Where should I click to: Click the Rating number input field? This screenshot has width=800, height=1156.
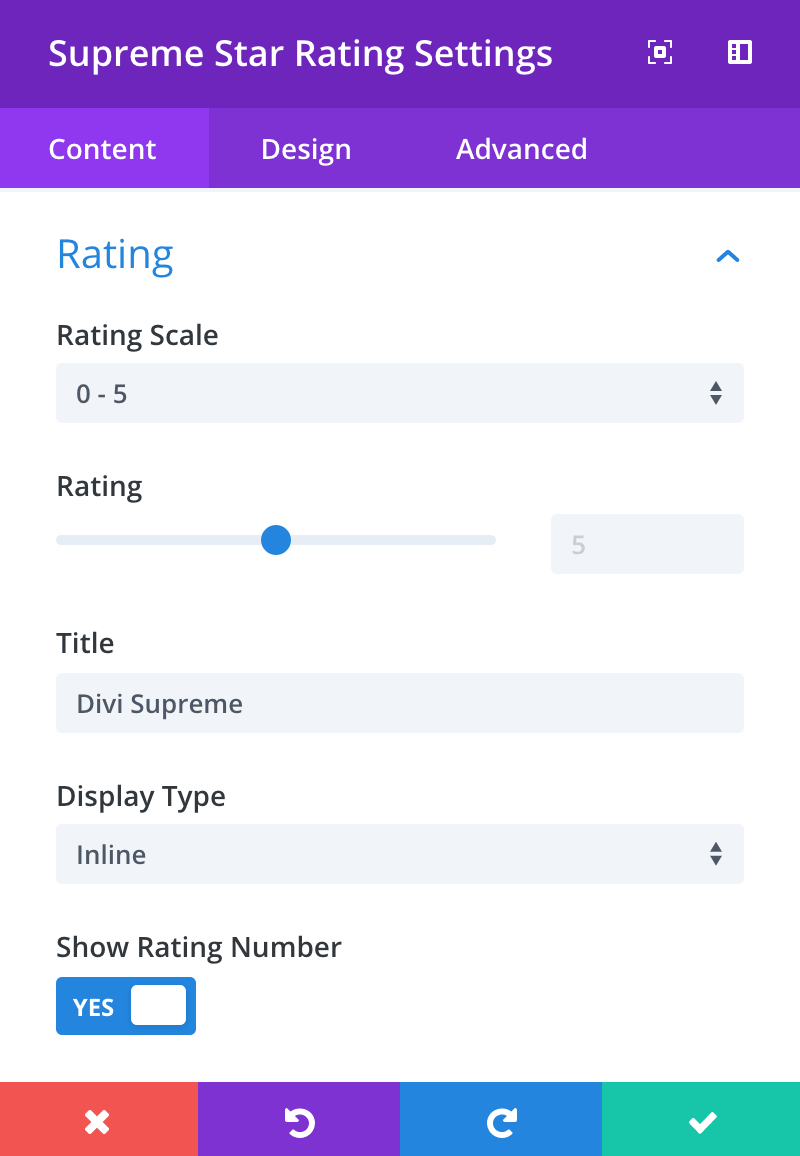tap(647, 544)
